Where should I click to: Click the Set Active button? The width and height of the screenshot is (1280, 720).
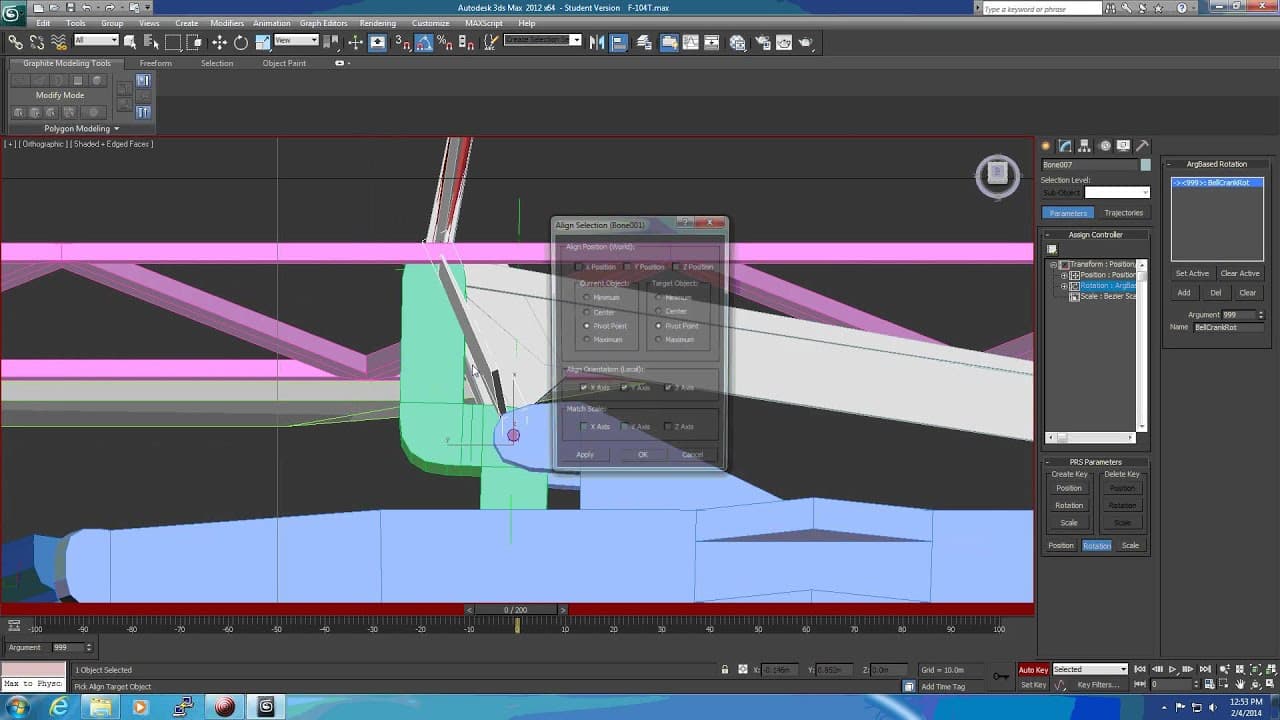pyautogui.click(x=1192, y=273)
